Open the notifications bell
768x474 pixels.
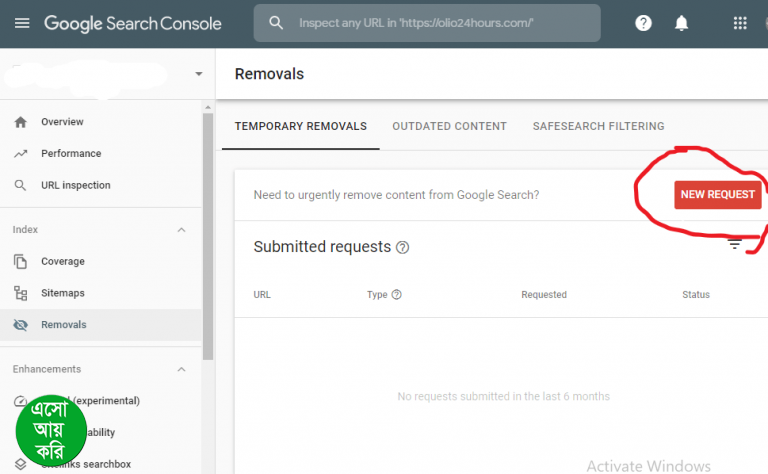point(682,23)
